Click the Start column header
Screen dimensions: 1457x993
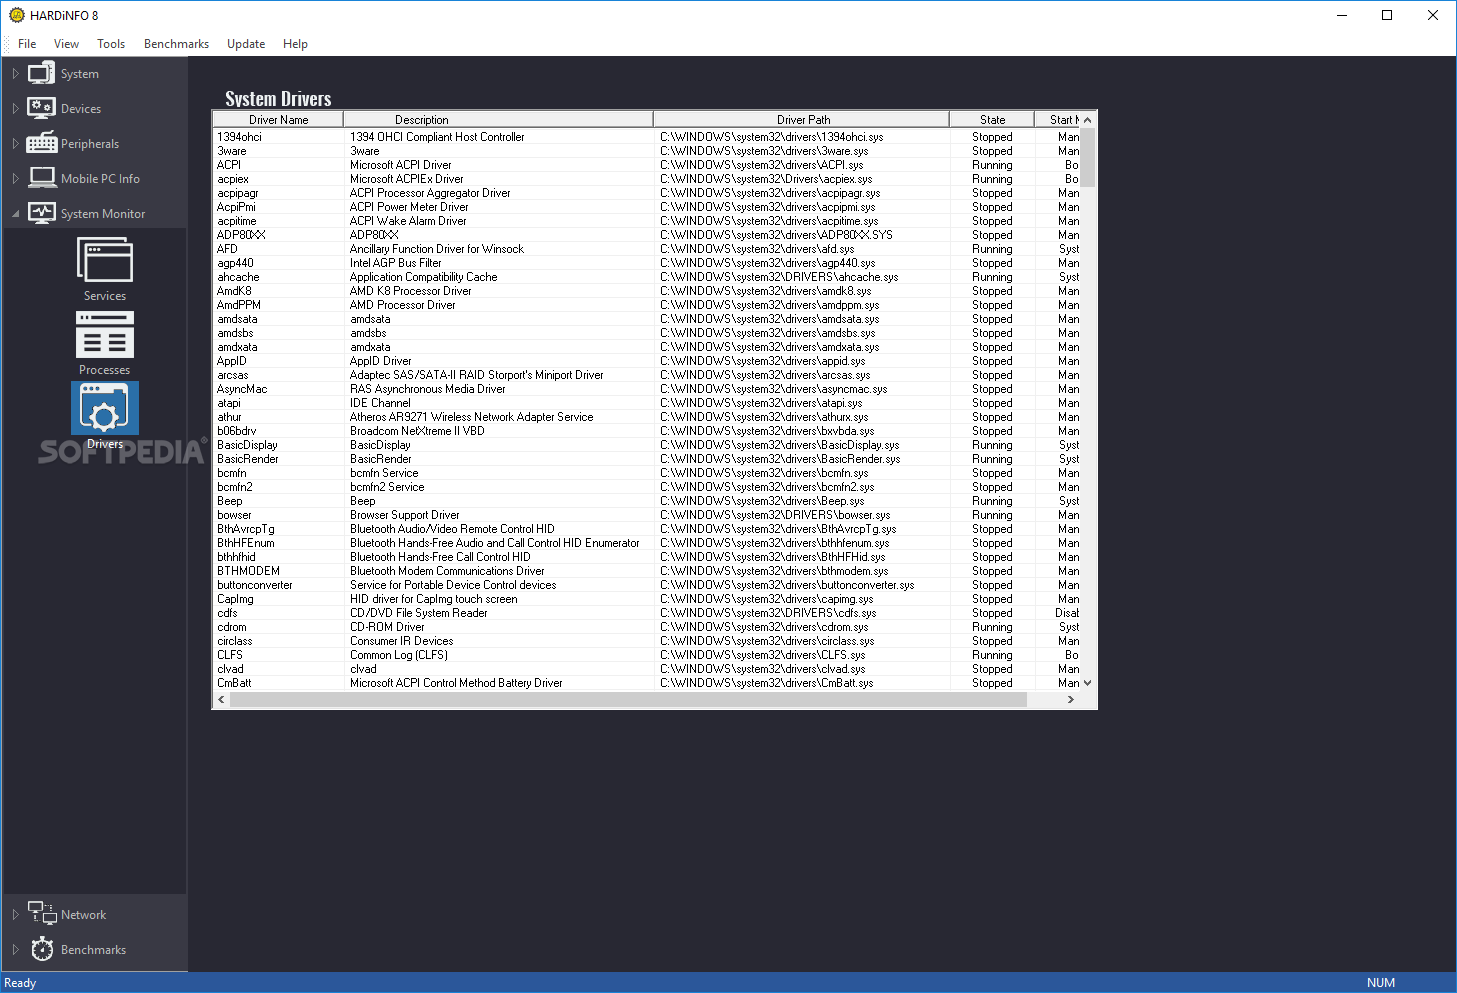(x=1058, y=119)
